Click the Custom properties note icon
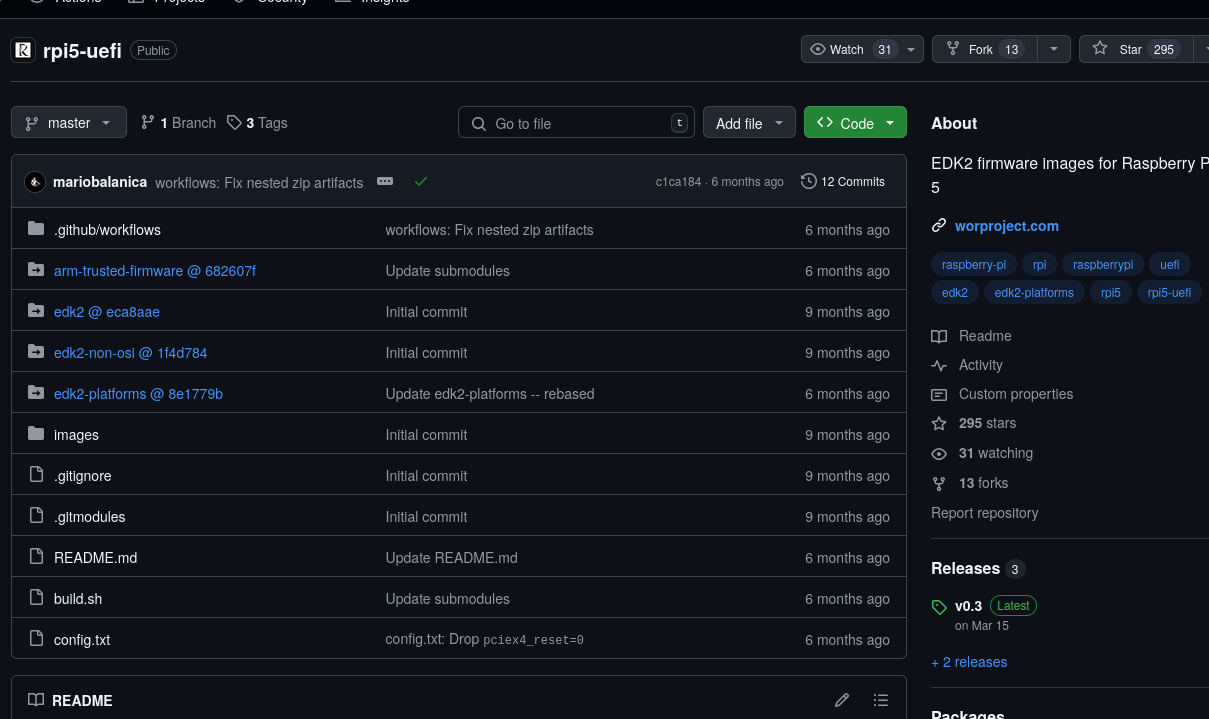Viewport: 1209px width, 719px height. coord(938,394)
